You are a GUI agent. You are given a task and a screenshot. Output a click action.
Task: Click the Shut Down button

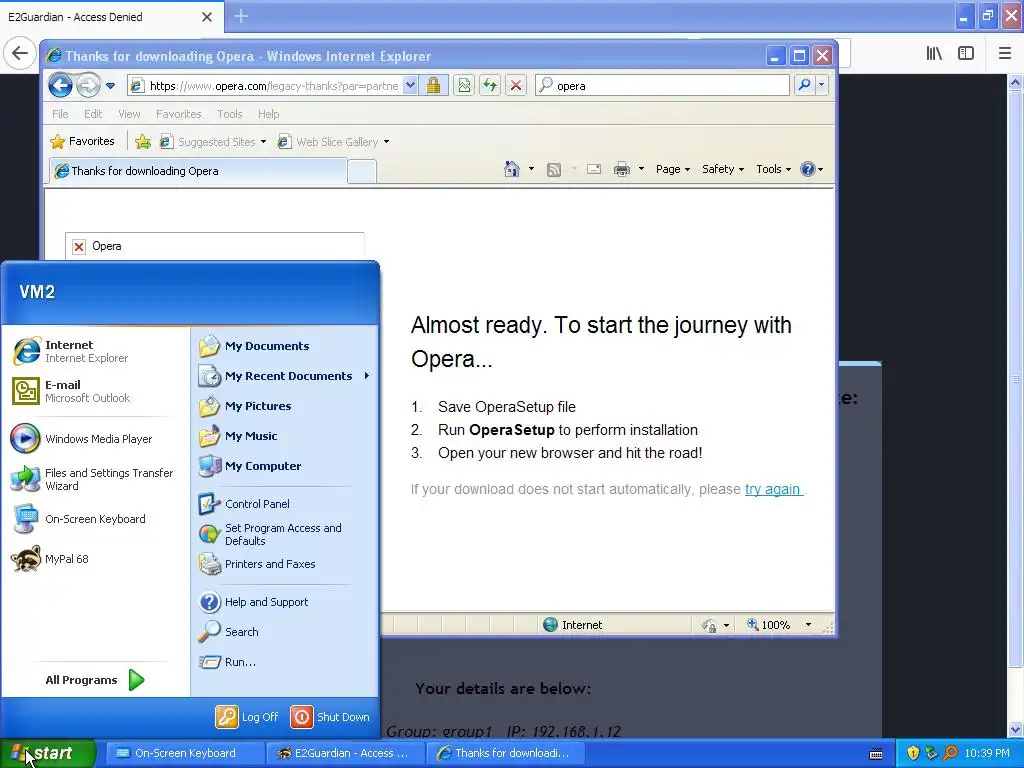coord(330,717)
